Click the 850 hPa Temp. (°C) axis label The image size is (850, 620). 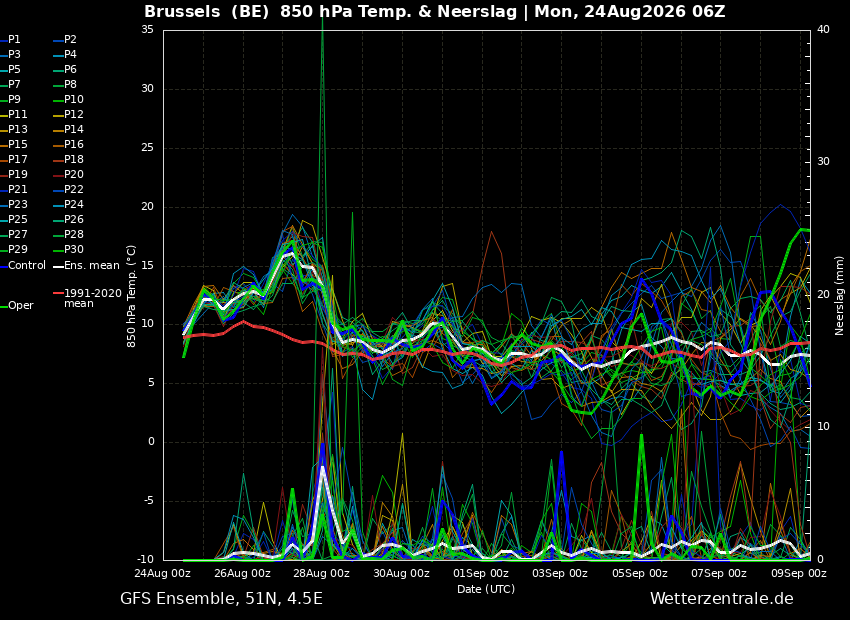[x=132, y=296]
